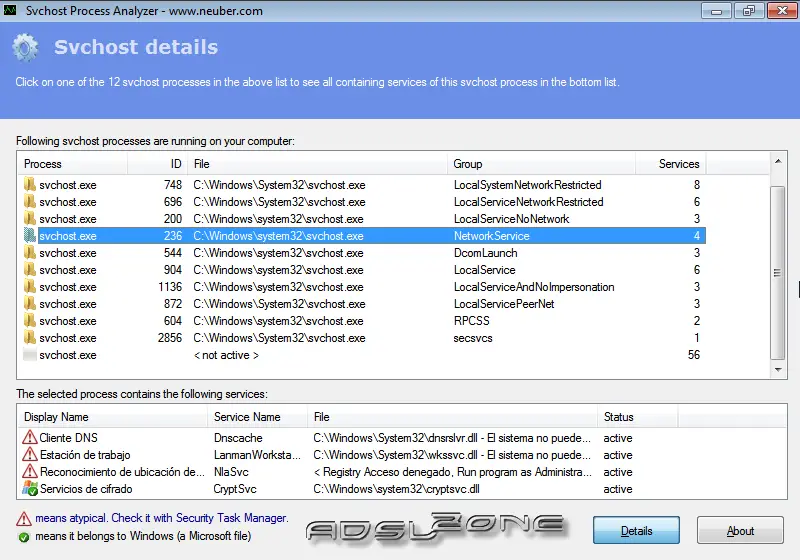Click the app icon in the title bar
Screen dimensions: 800x560
10,10
